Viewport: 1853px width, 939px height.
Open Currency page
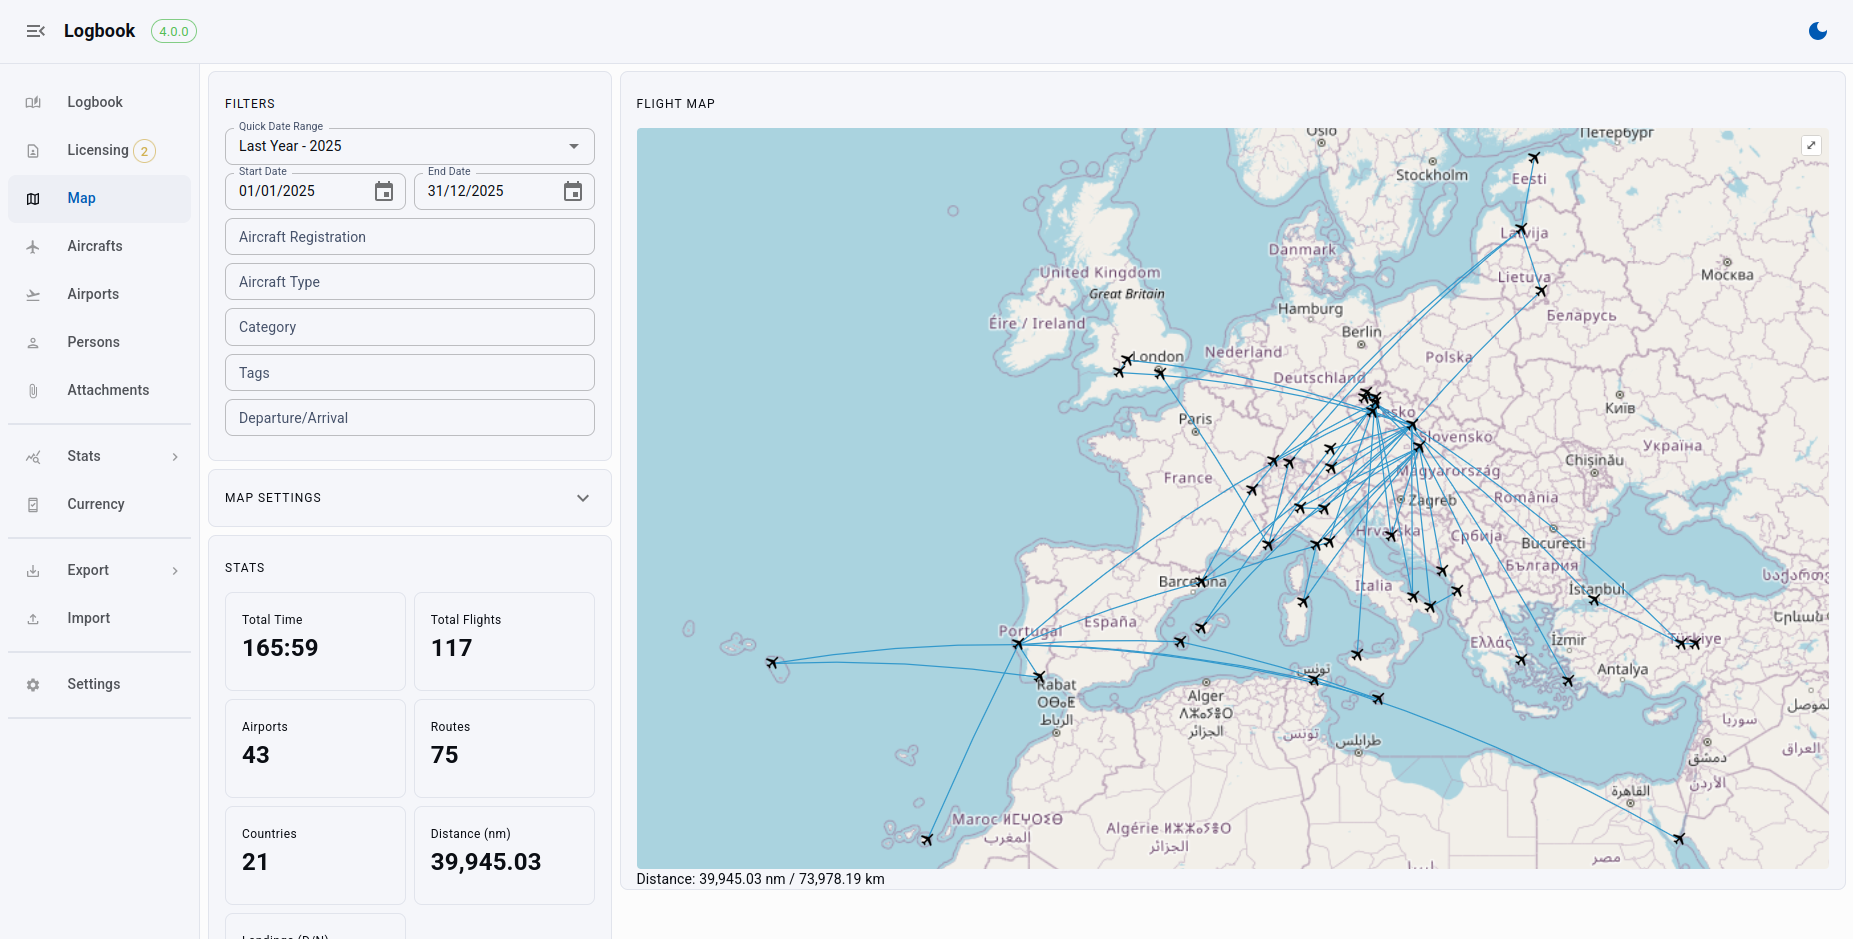pyautogui.click(x=99, y=504)
